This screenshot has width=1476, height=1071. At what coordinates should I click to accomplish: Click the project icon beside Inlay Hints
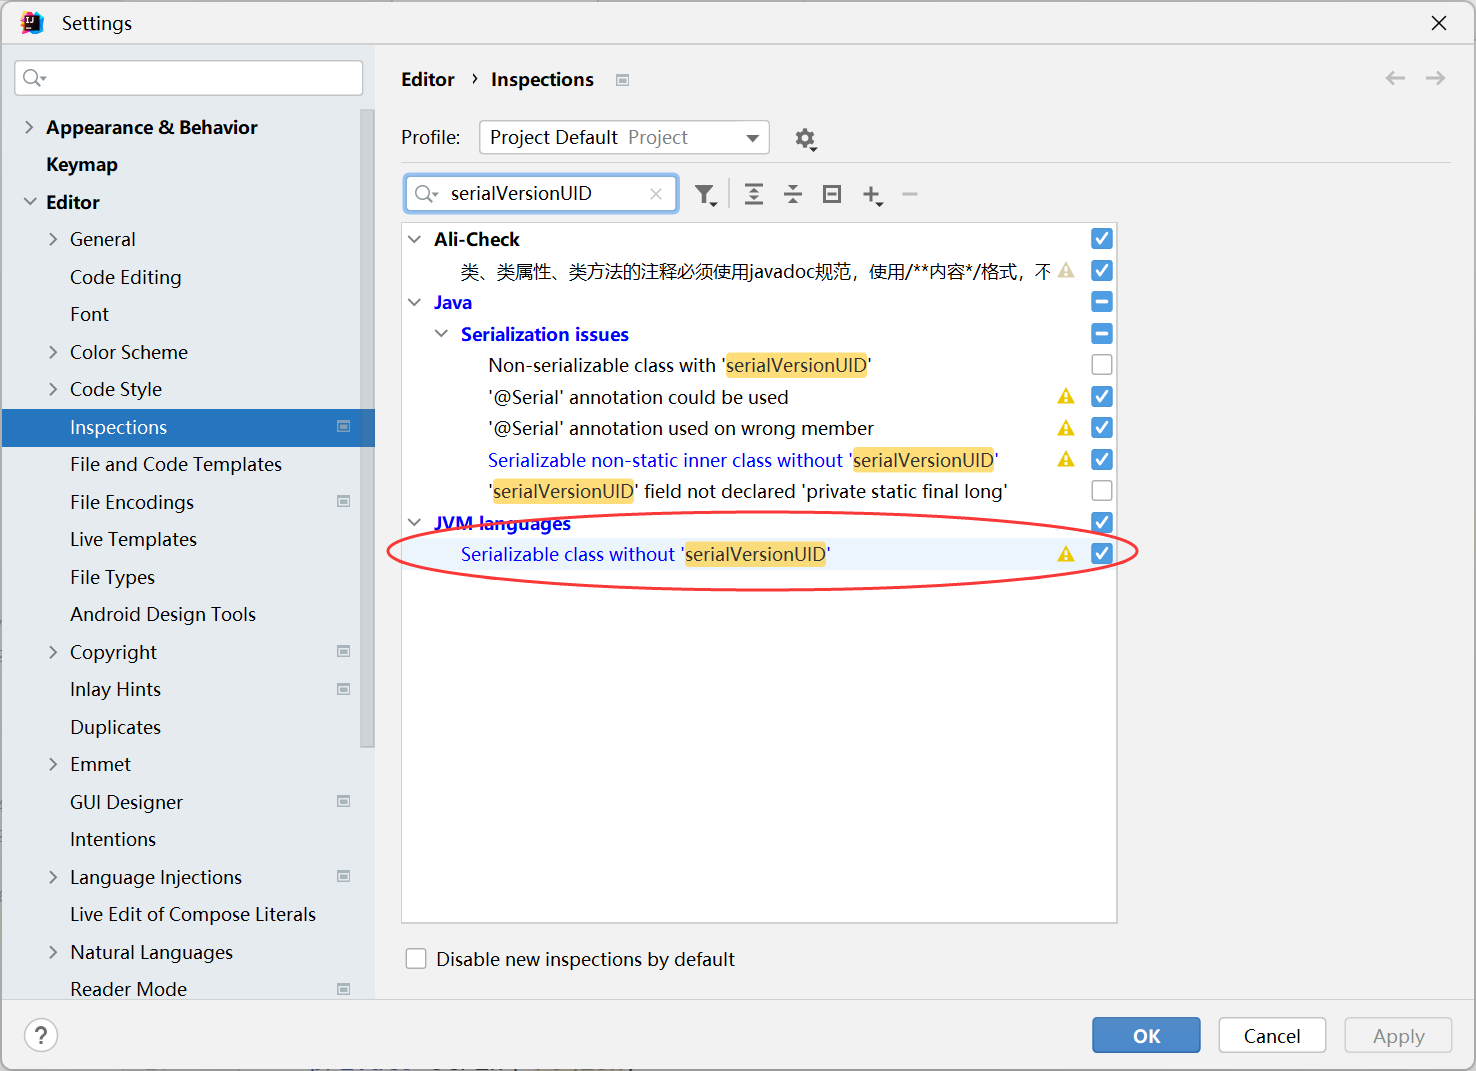[343, 689]
